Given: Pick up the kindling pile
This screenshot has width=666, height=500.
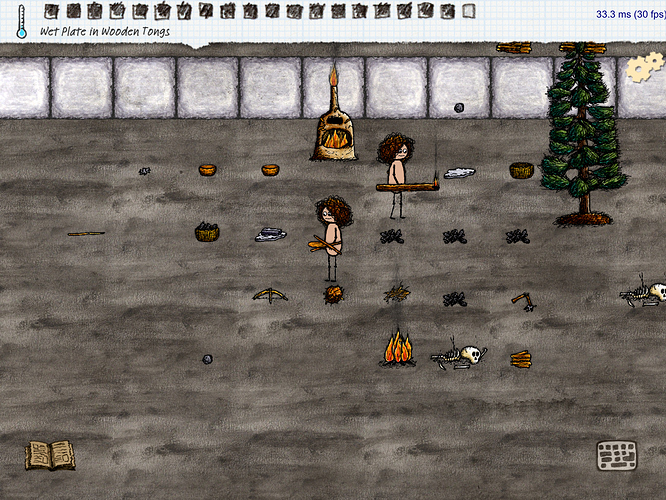Looking at the screenshot, I should (397, 293).
